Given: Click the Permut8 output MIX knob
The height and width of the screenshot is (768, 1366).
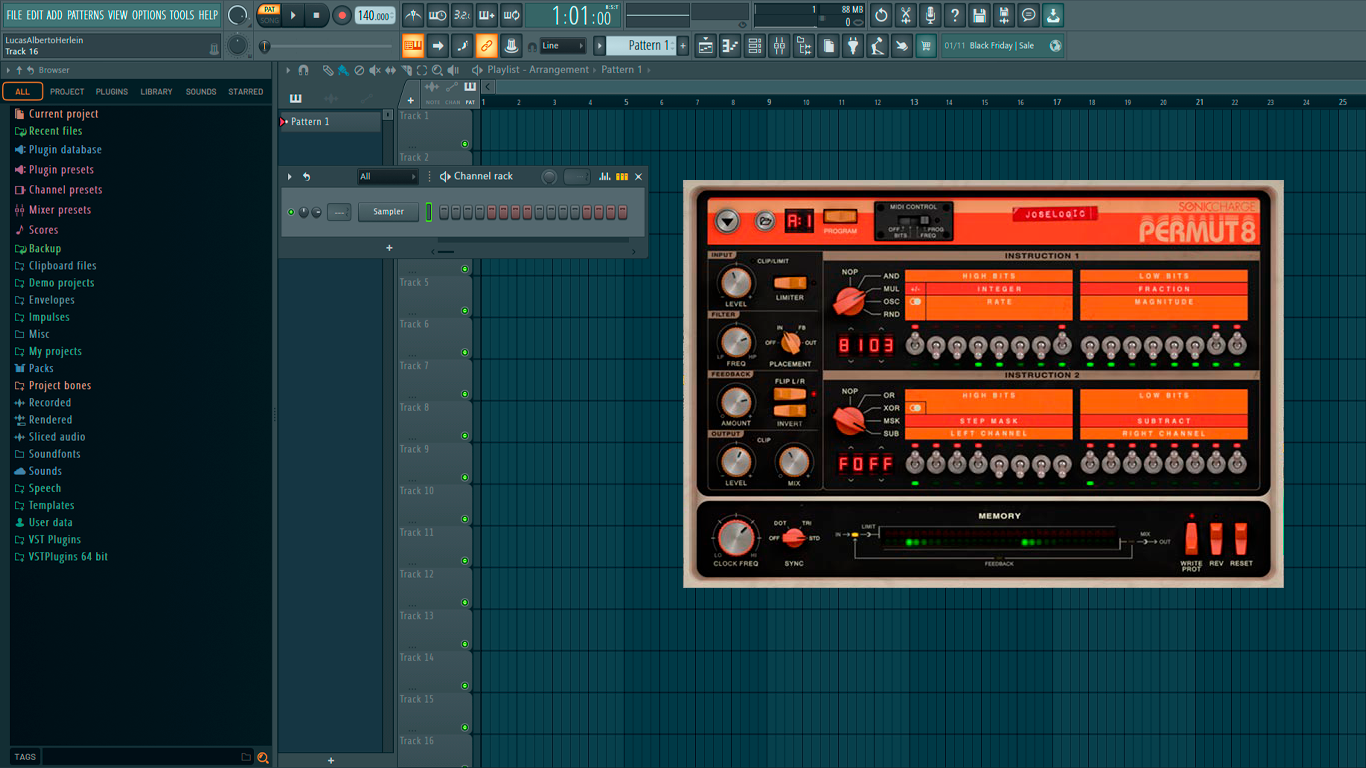Looking at the screenshot, I should pyautogui.click(x=793, y=462).
